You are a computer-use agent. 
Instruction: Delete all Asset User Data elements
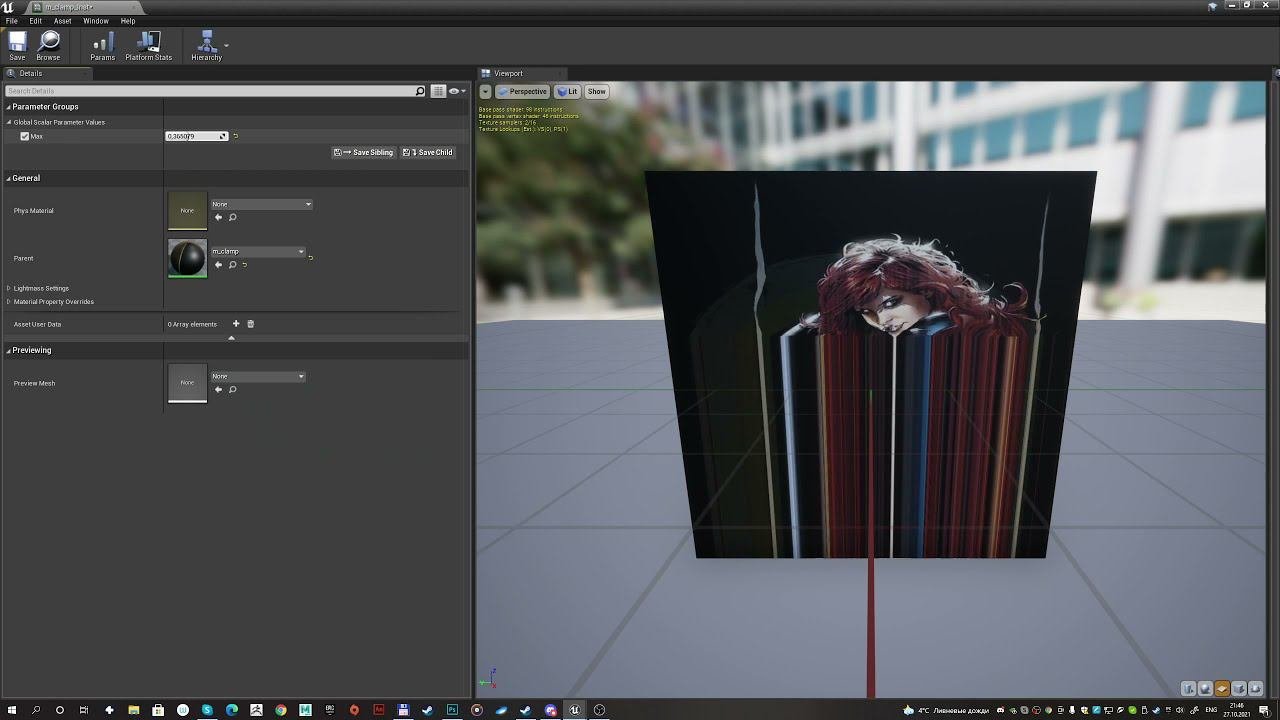pyautogui.click(x=250, y=324)
